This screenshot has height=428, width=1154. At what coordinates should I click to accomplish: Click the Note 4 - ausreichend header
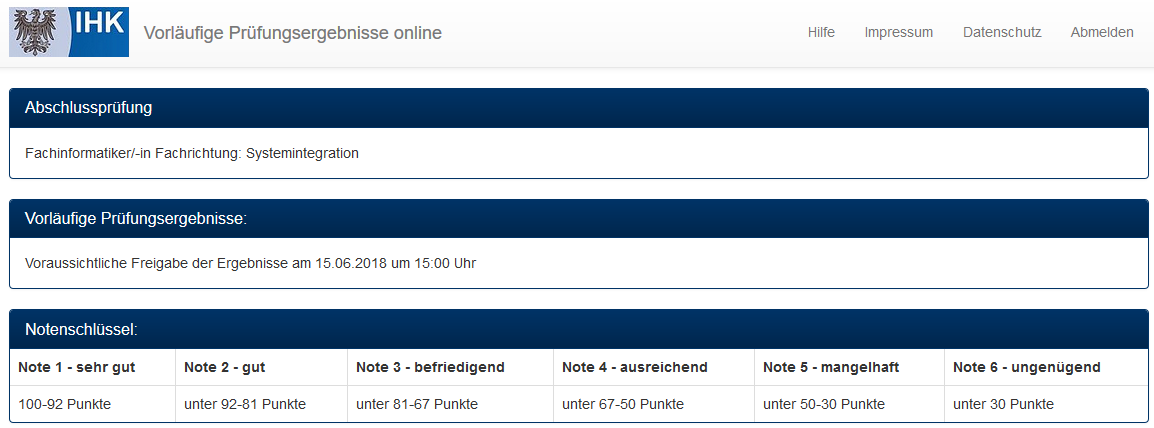click(x=634, y=367)
